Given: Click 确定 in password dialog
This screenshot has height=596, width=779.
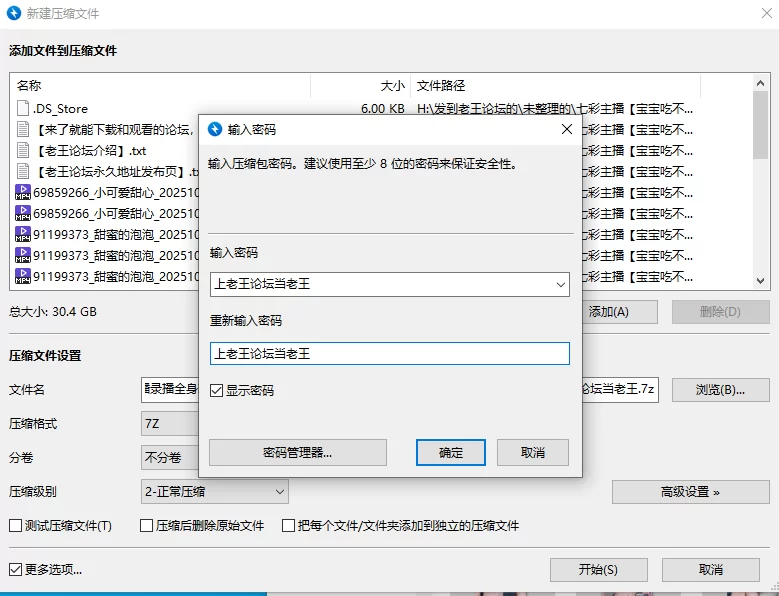Looking at the screenshot, I should 451,452.
